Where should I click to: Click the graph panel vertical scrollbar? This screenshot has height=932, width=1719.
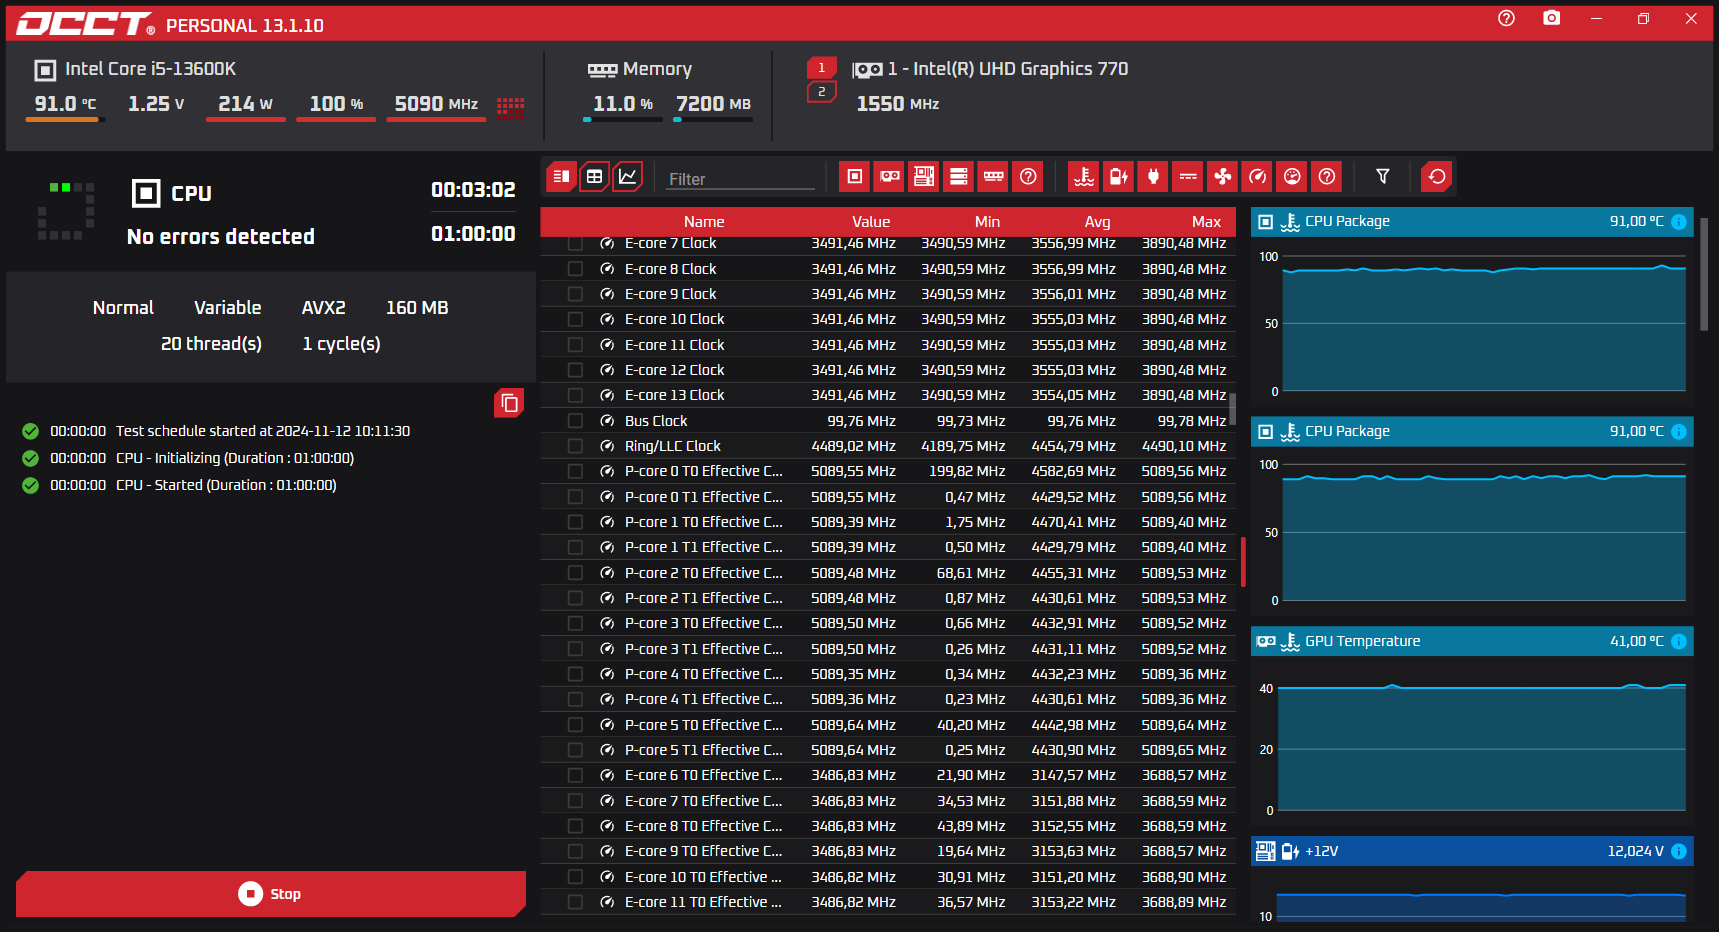(1704, 275)
